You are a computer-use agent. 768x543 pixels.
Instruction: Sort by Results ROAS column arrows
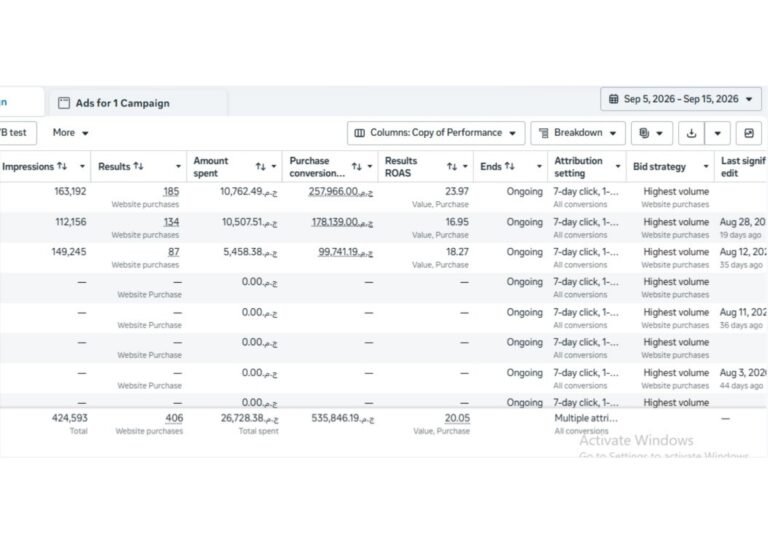[452, 166]
